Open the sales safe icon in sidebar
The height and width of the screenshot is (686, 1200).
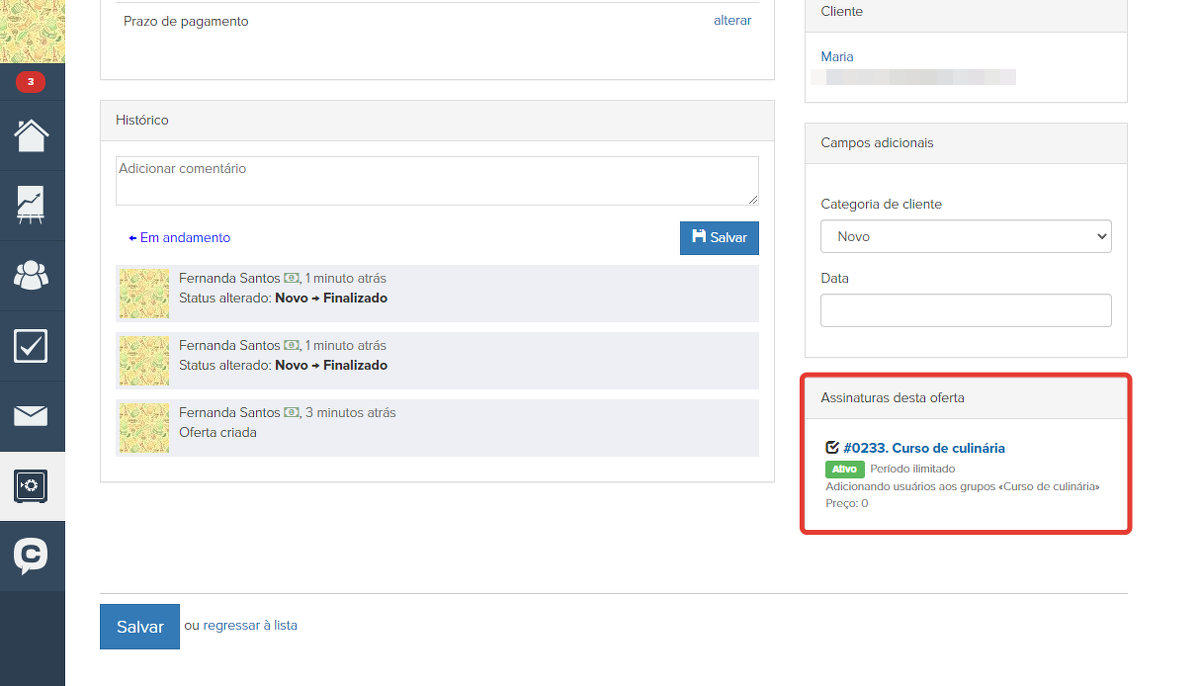pyautogui.click(x=31, y=486)
